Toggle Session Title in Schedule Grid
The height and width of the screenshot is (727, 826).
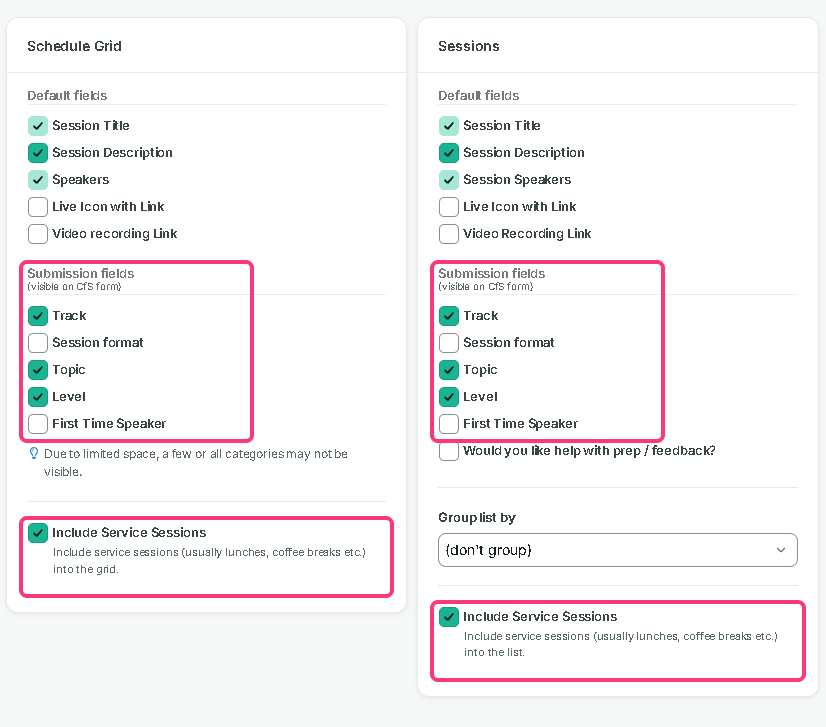click(x=38, y=126)
